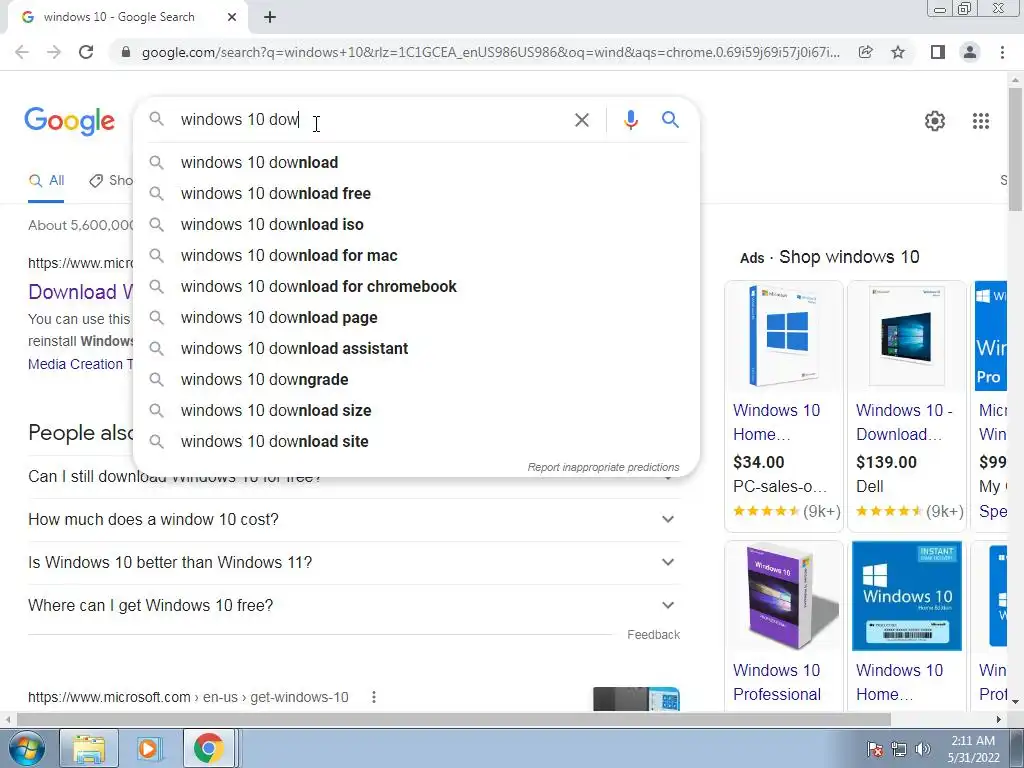Select suggestion 'windows 10 download for mac'
The width and height of the screenshot is (1024, 768).
click(416, 255)
